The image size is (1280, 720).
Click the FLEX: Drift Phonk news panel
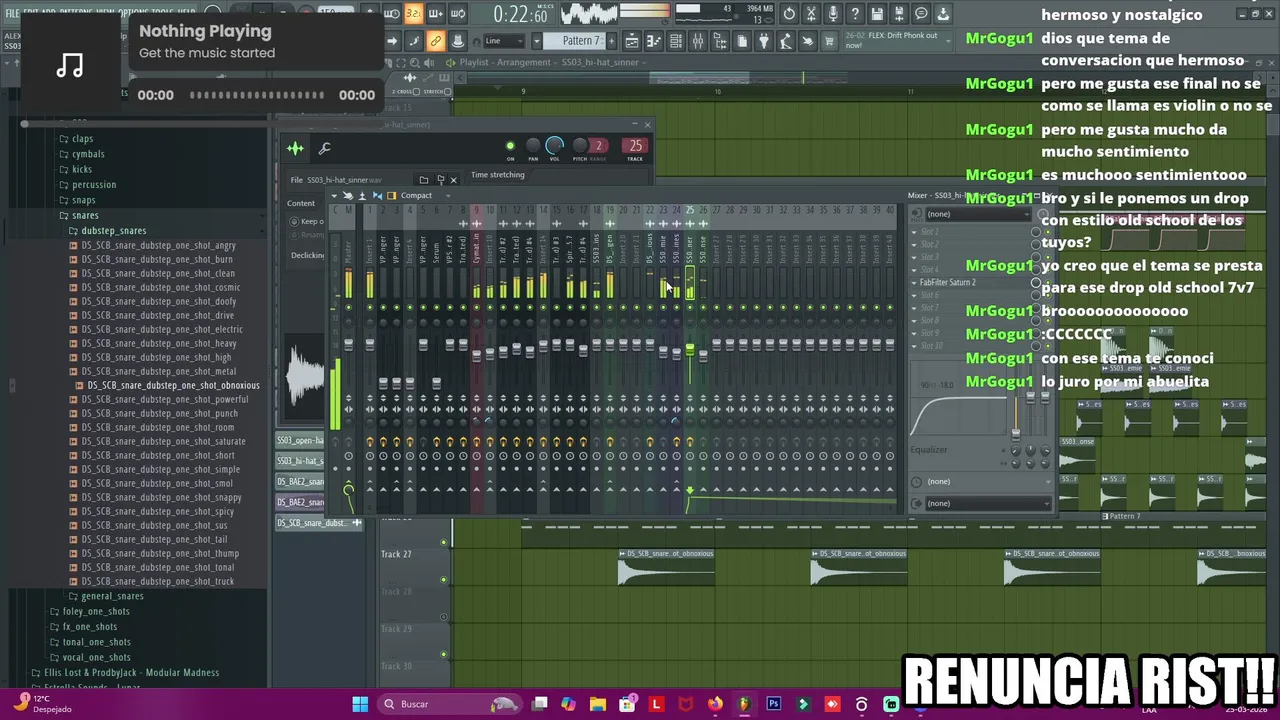pos(896,40)
